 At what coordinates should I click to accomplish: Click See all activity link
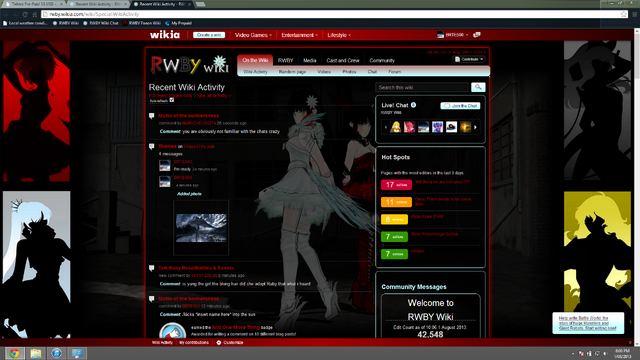(214, 96)
